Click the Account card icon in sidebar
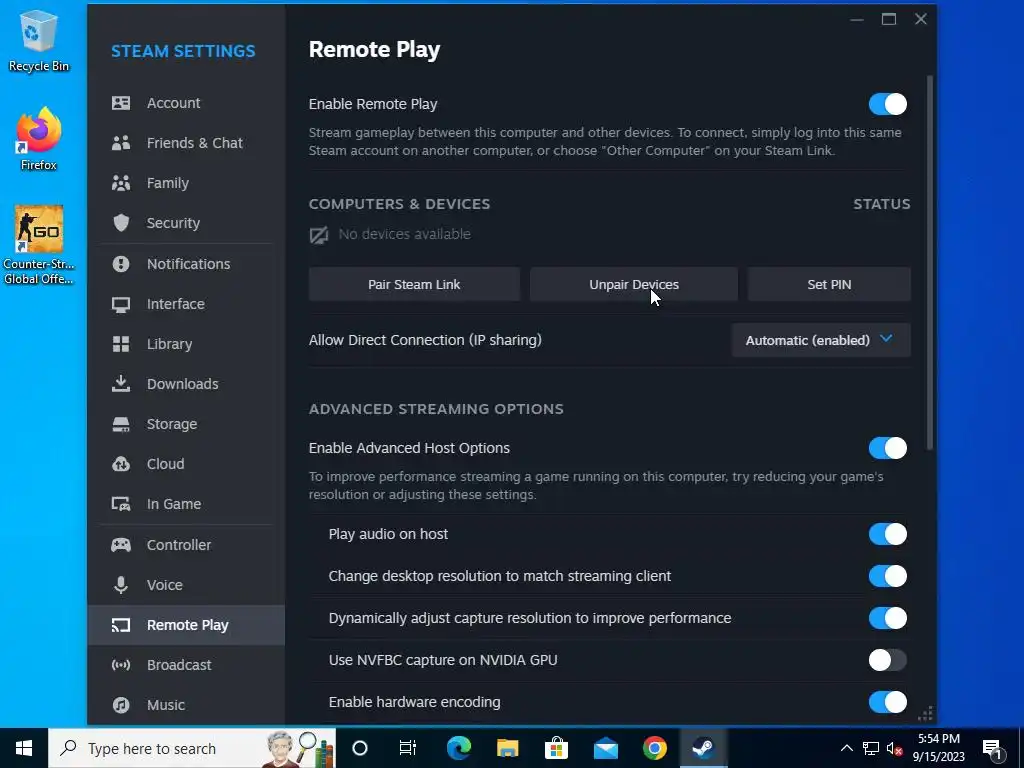The width and height of the screenshot is (1024, 768). 121,103
